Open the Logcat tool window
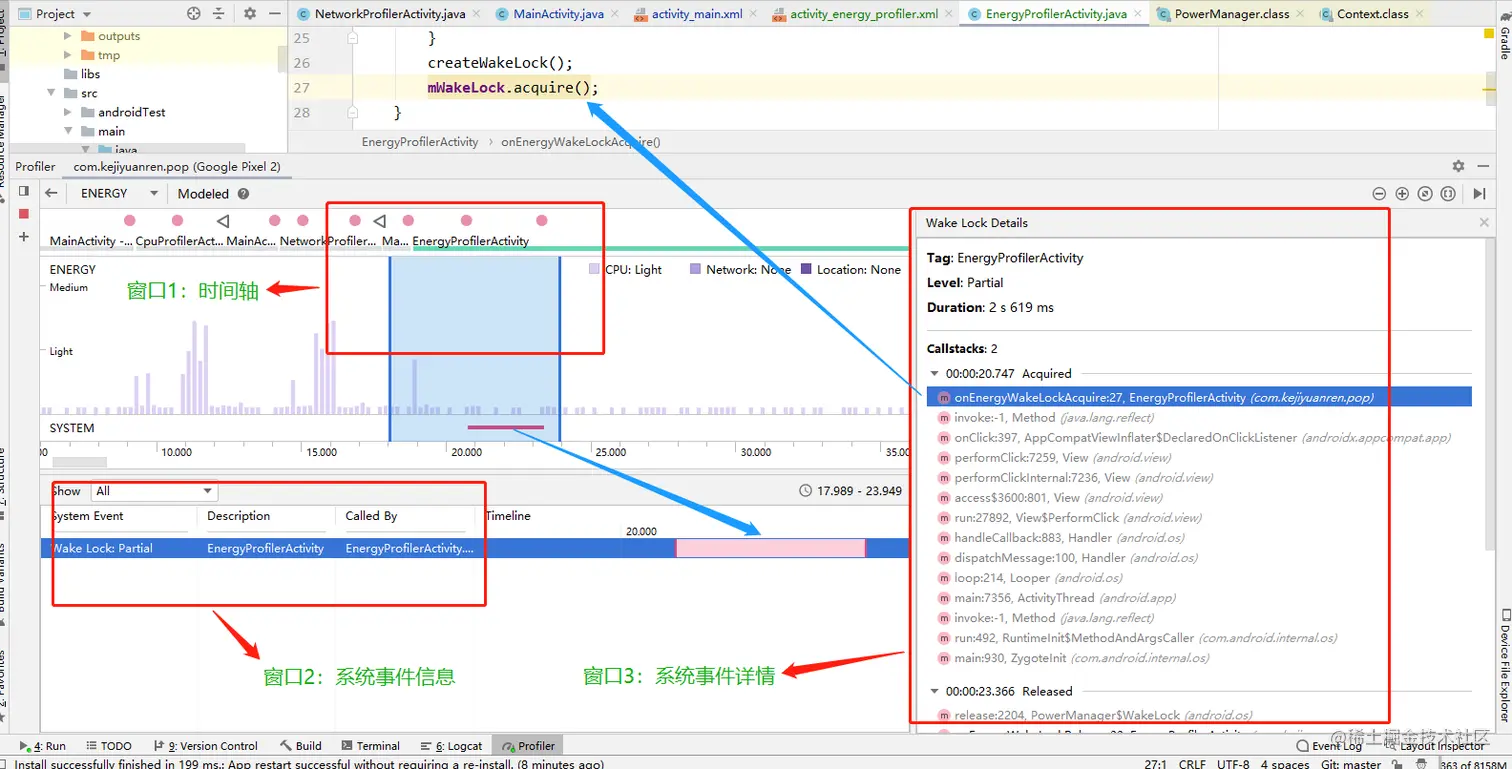 (x=451, y=746)
